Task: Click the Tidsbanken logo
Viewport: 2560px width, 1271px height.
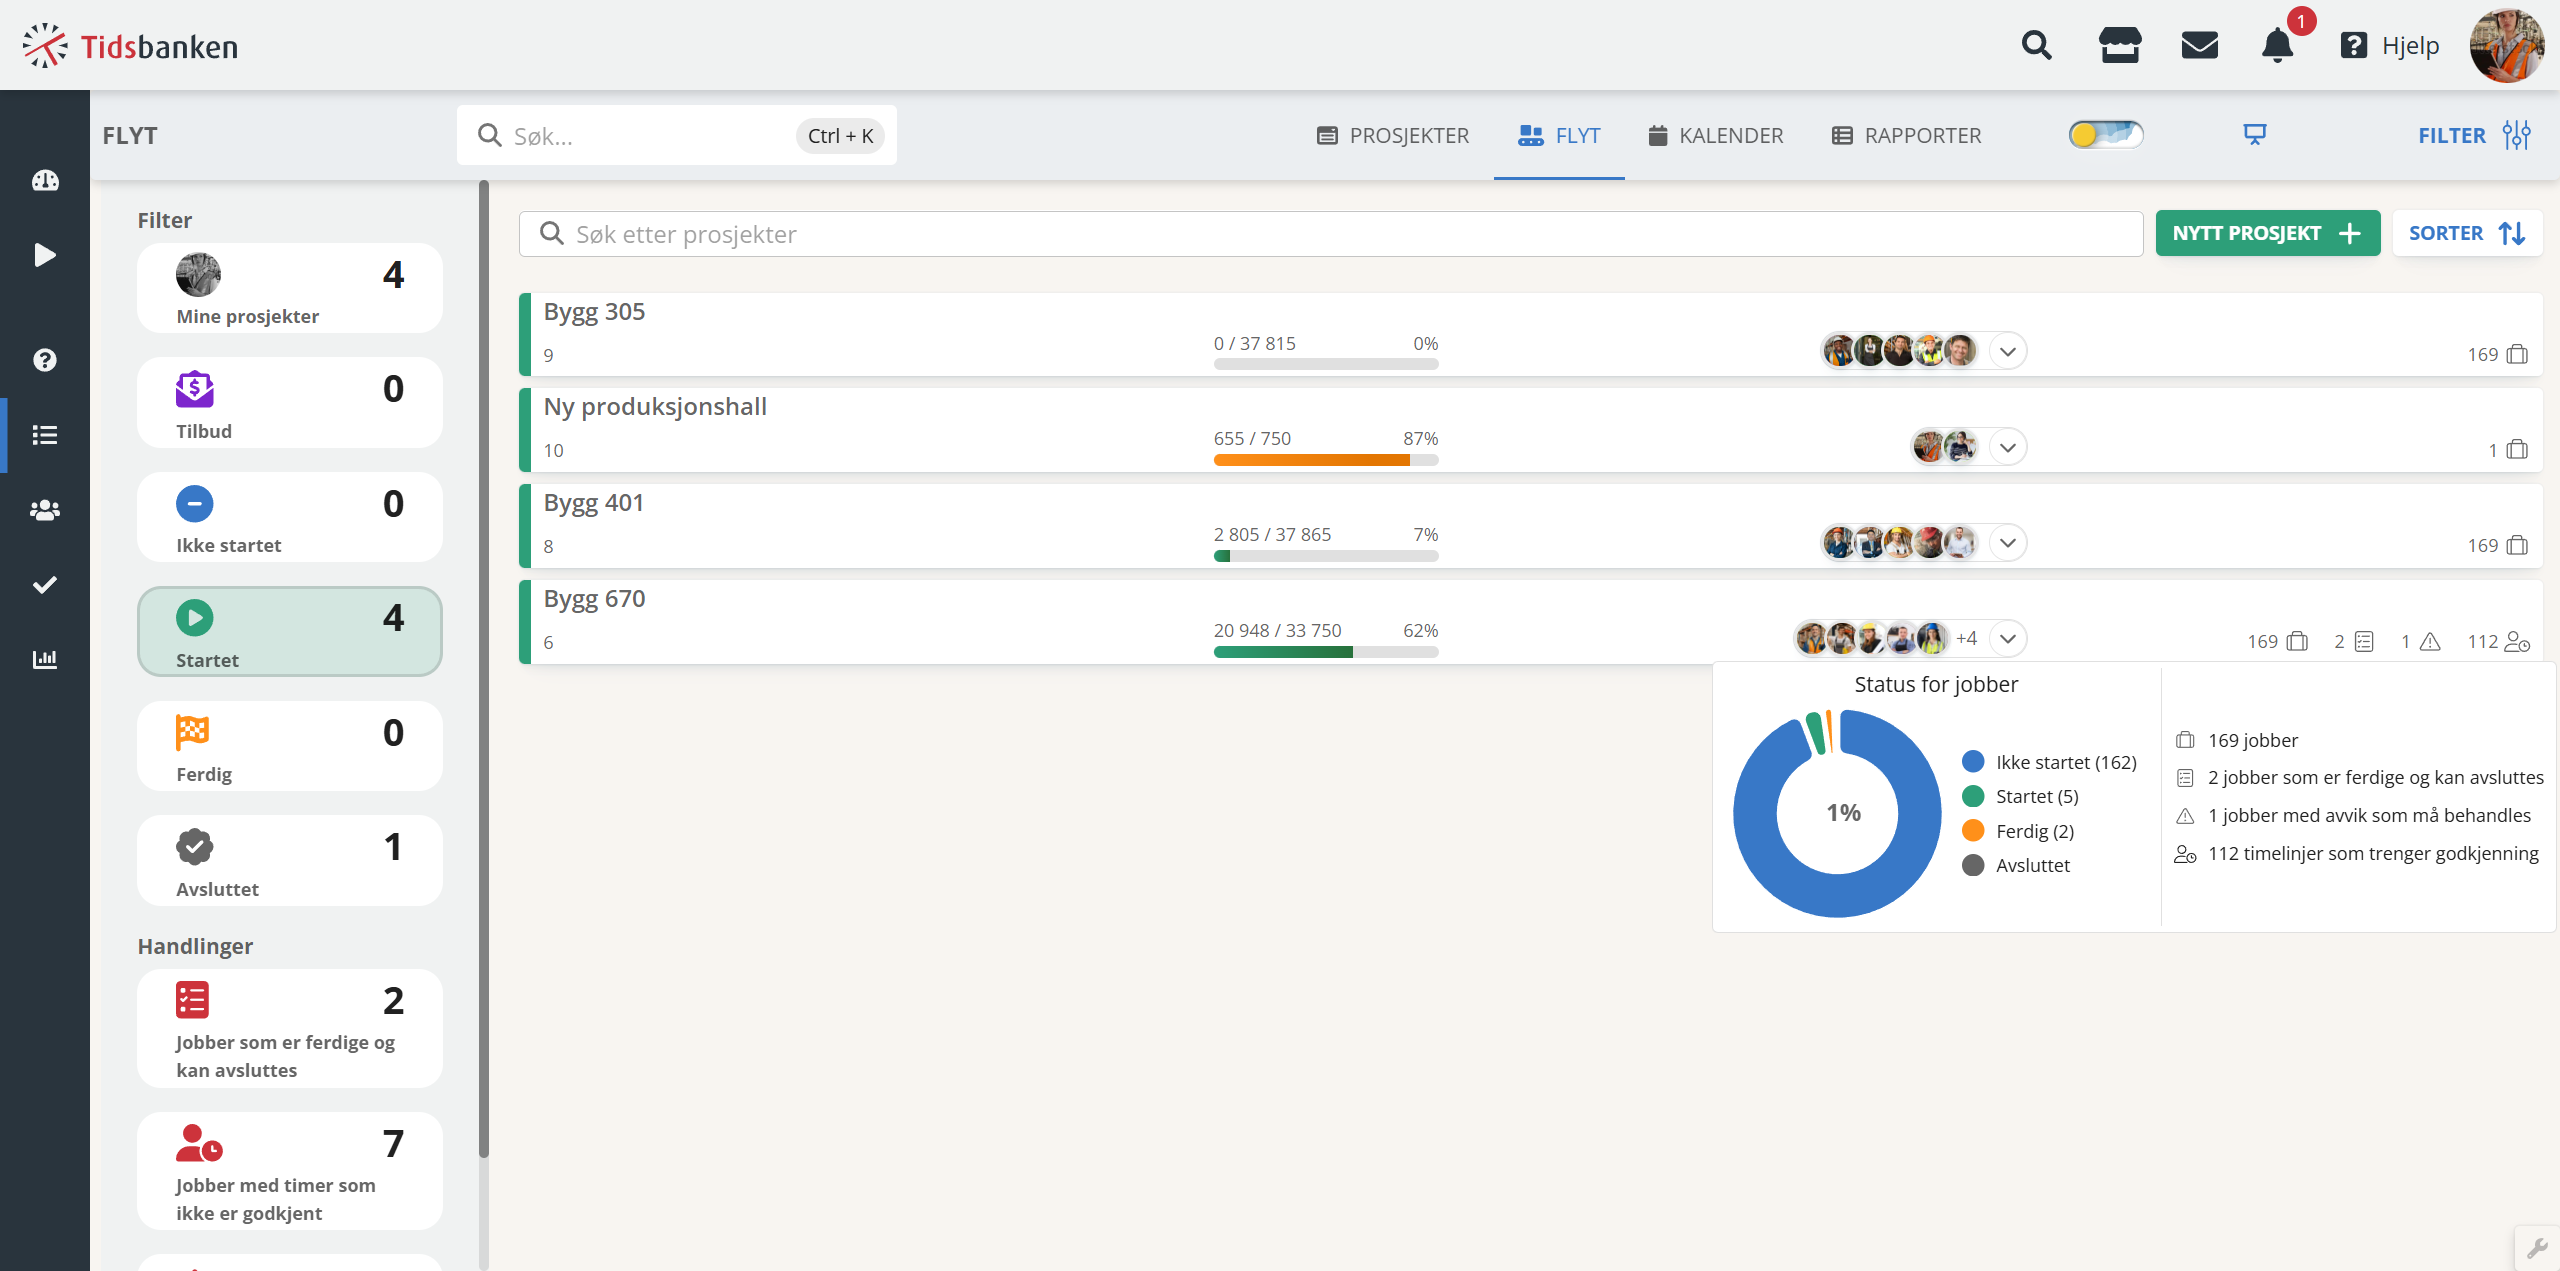Action: [x=130, y=46]
